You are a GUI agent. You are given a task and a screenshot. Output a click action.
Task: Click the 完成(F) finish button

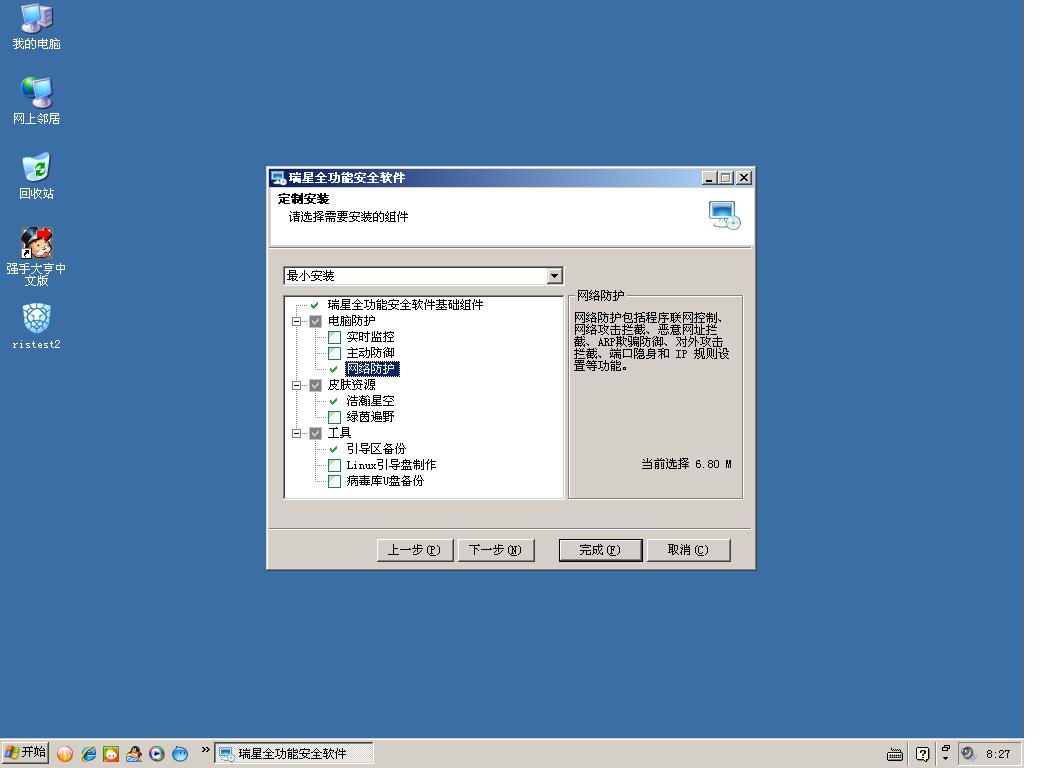coord(601,550)
